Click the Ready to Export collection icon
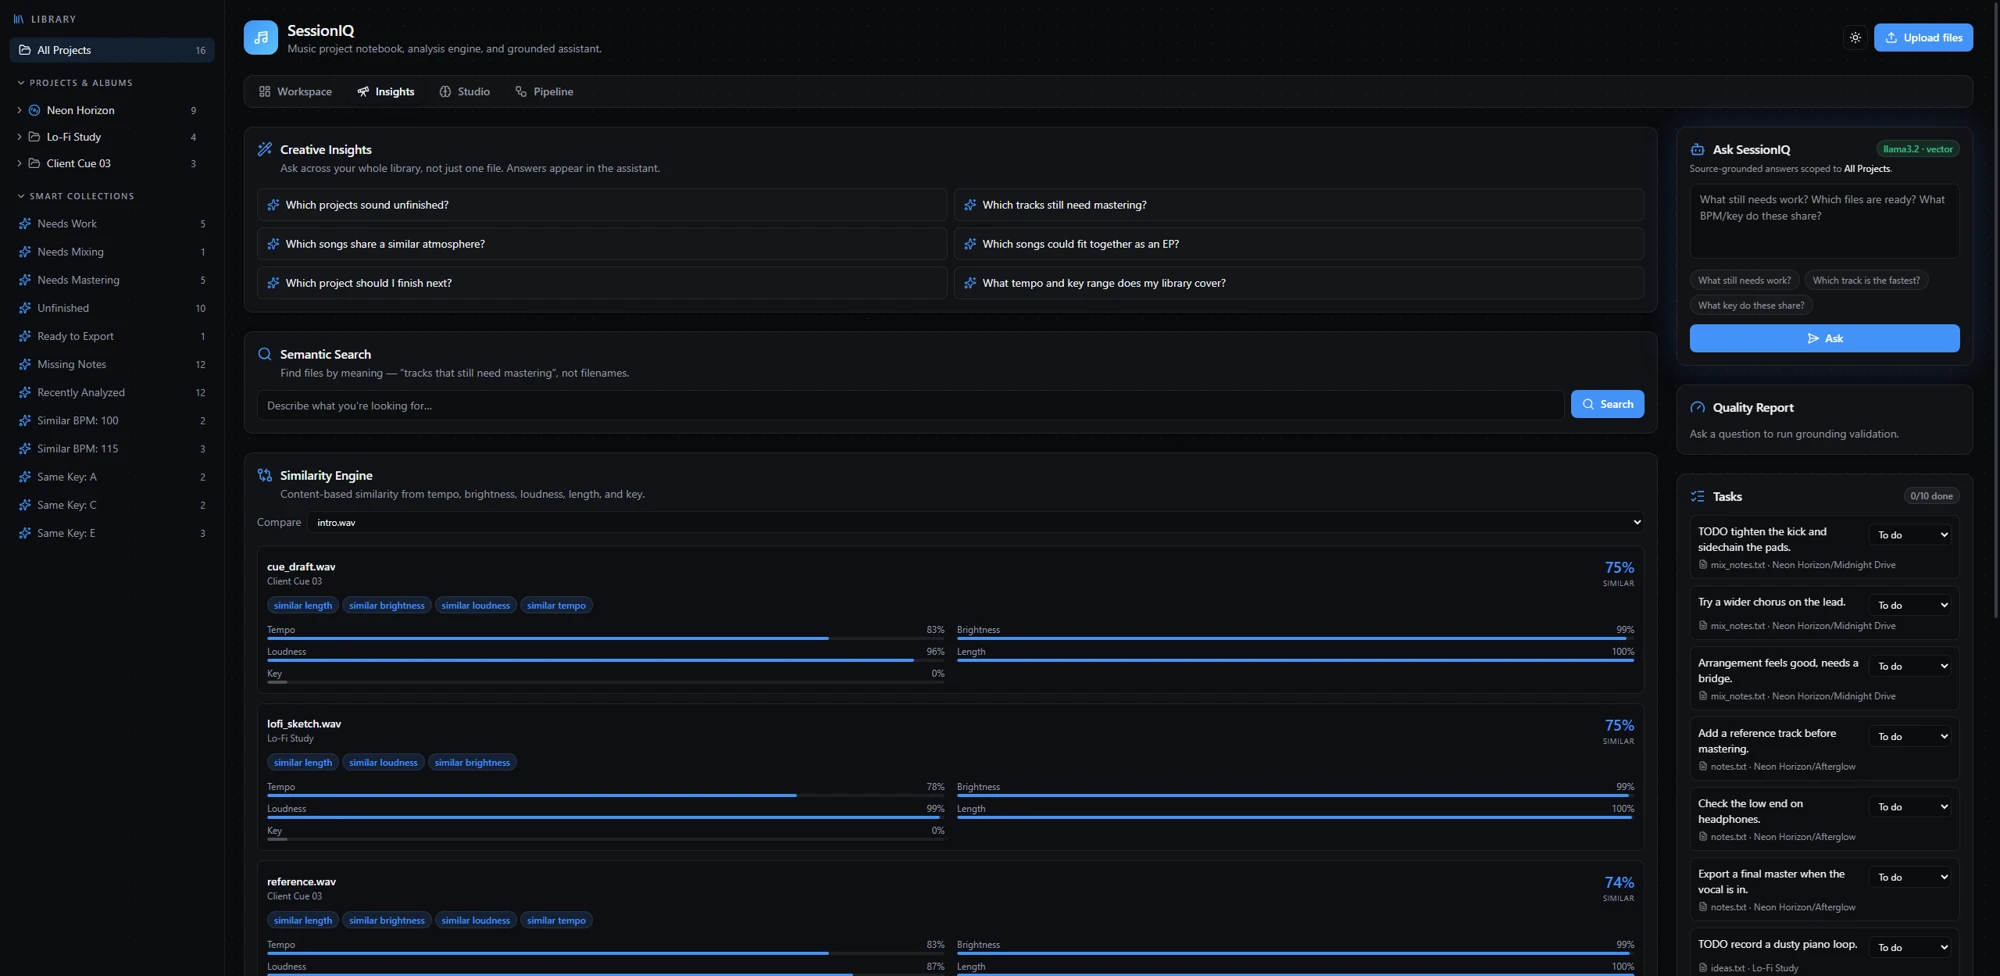 25,336
